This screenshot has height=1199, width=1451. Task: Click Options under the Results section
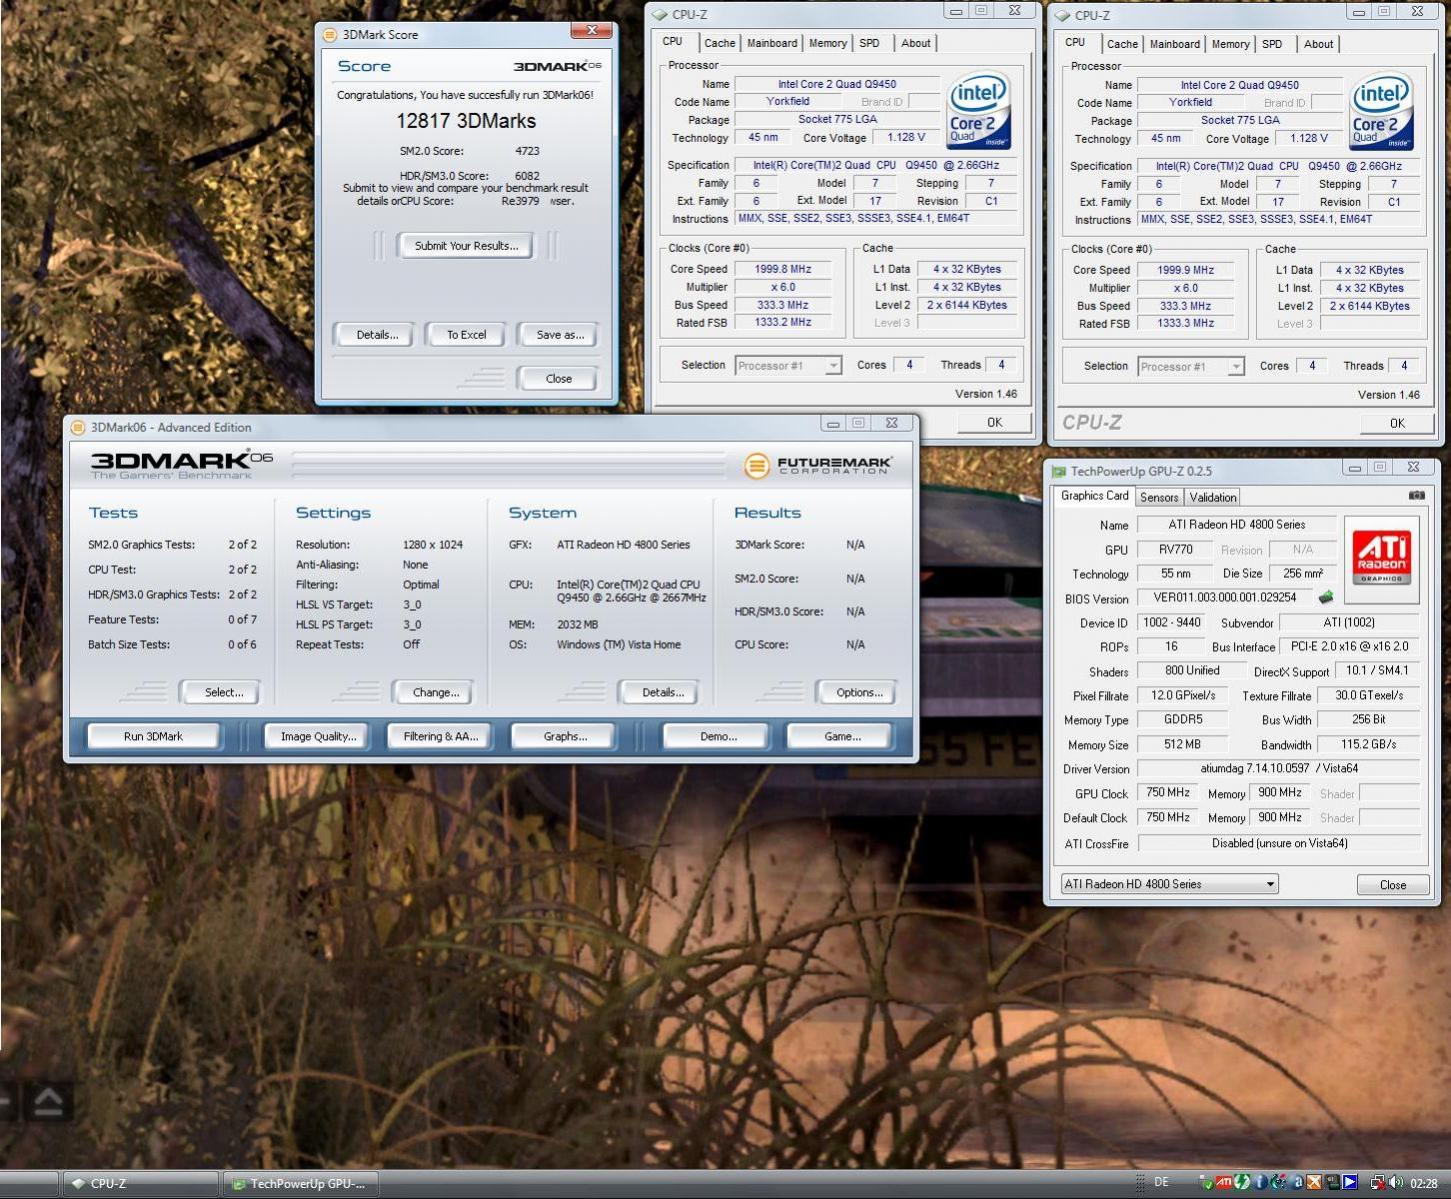tap(859, 692)
